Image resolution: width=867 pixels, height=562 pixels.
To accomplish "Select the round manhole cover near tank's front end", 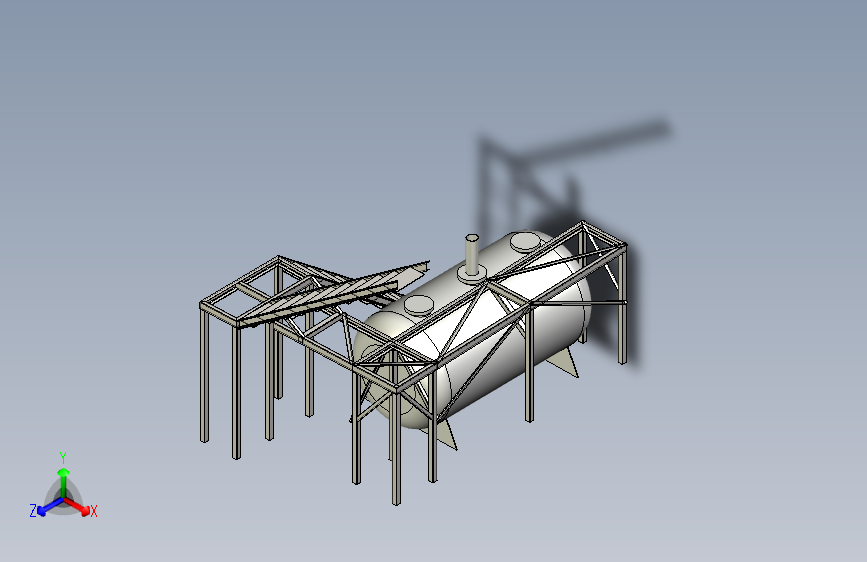I will coord(419,305).
